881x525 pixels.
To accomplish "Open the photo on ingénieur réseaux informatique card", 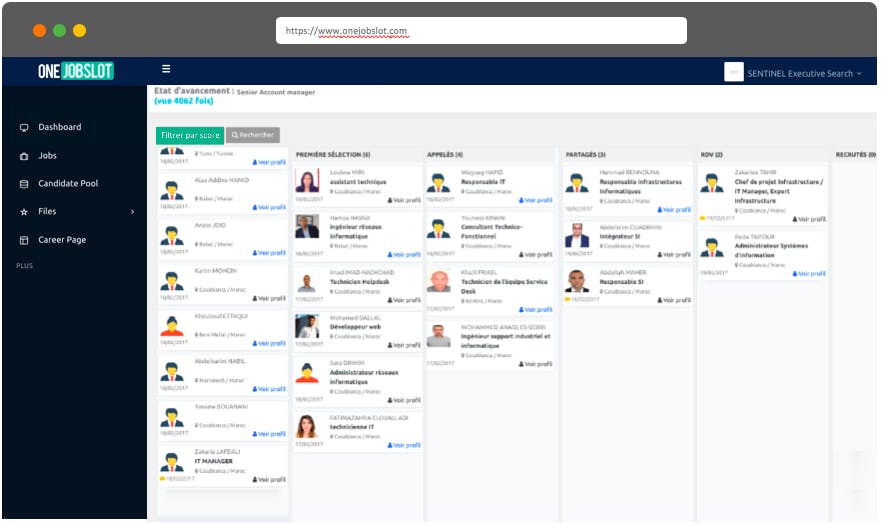I will 307,227.
